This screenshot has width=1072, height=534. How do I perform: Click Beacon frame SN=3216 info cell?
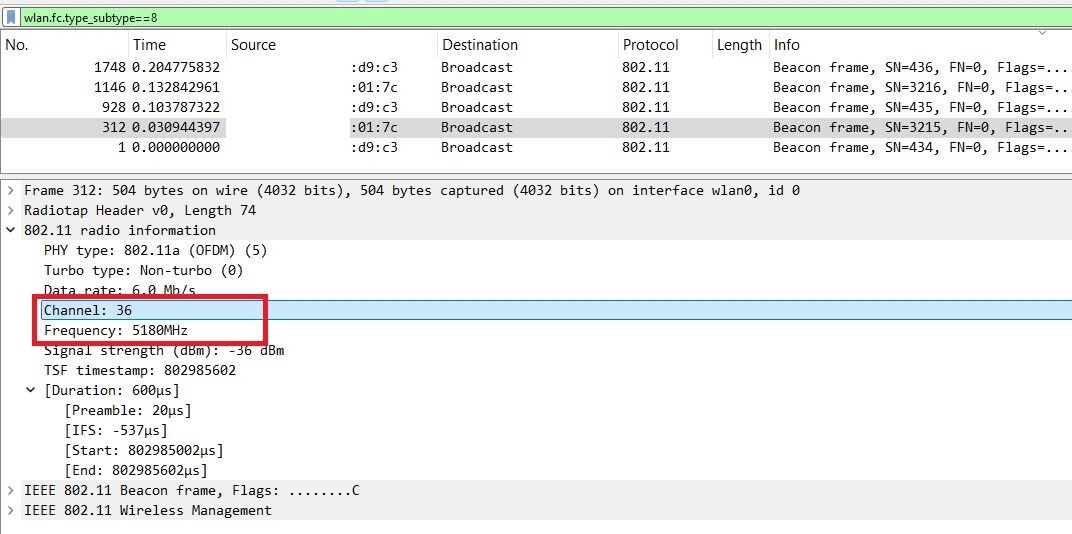[920, 88]
